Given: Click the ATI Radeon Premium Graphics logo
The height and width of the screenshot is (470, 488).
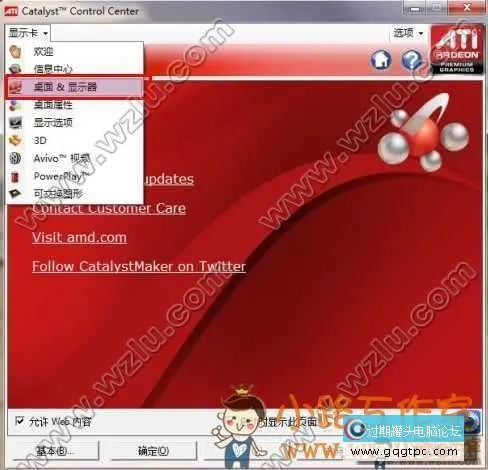Looking at the screenshot, I should pos(456,49).
